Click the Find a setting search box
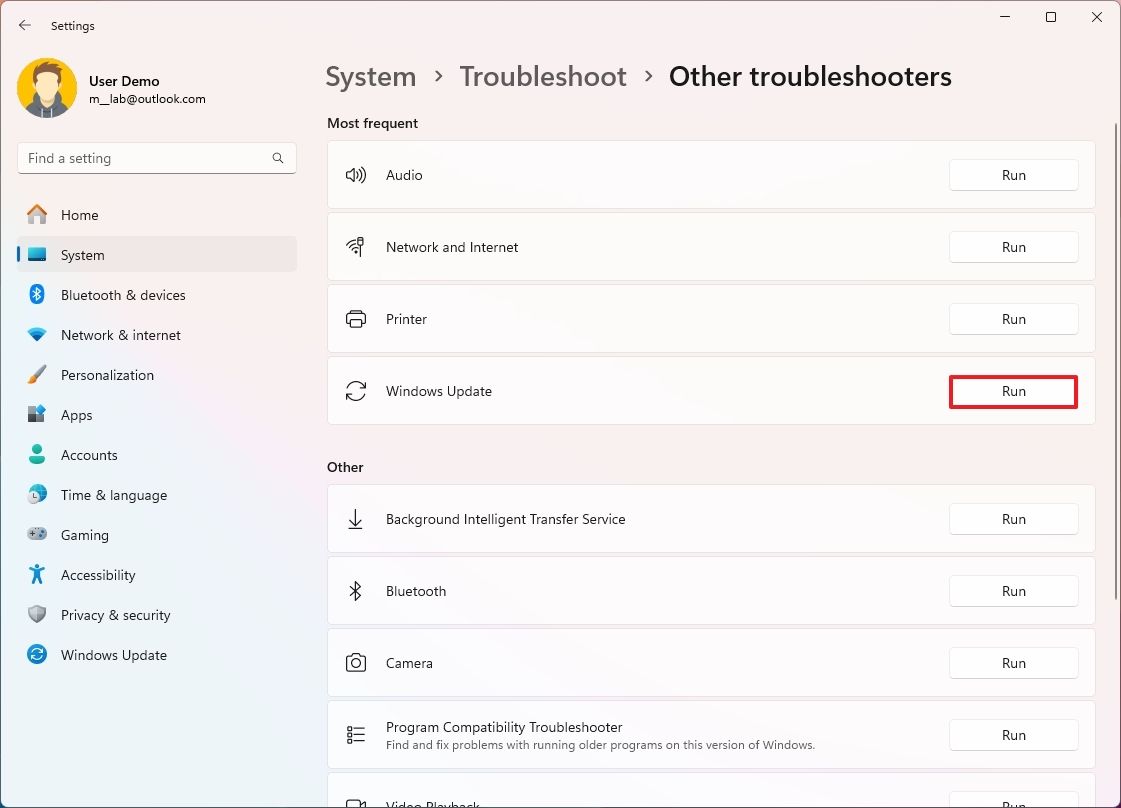Viewport: 1121px width, 808px height. click(x=145, y=158)
